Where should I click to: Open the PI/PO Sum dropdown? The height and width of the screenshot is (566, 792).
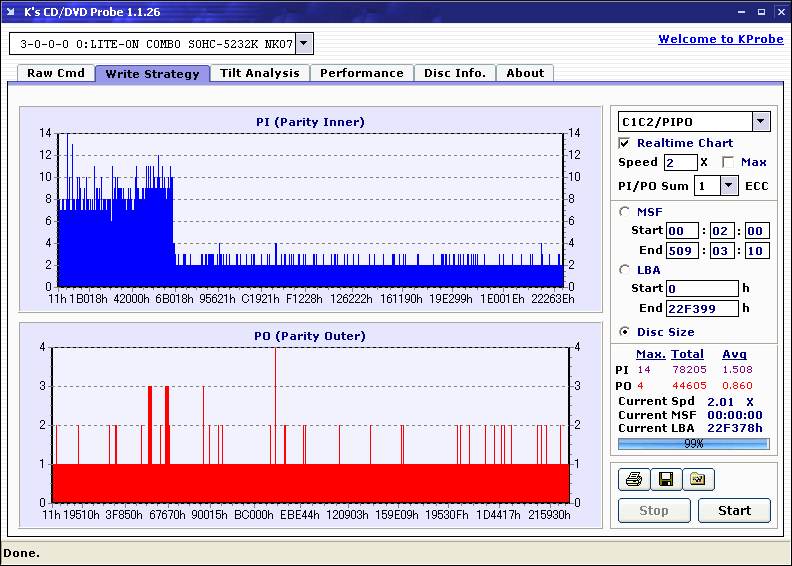[728, 186]
